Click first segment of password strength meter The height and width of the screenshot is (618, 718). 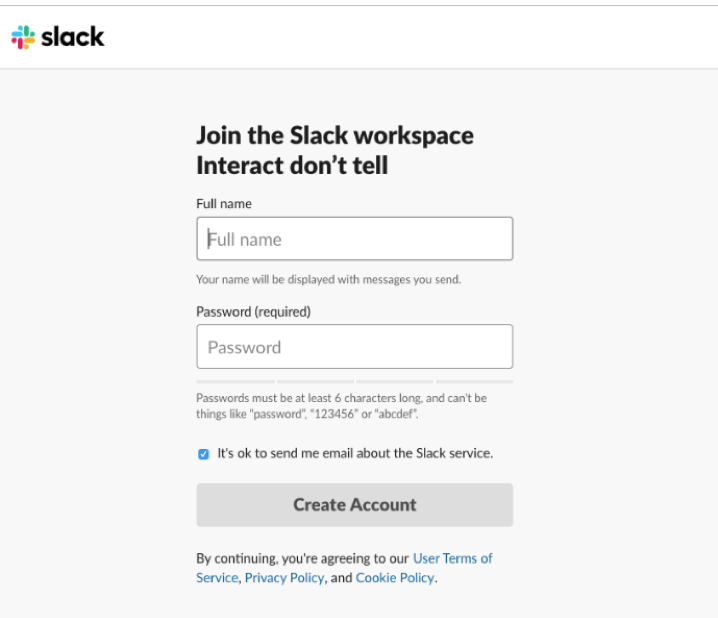point(235,381)
